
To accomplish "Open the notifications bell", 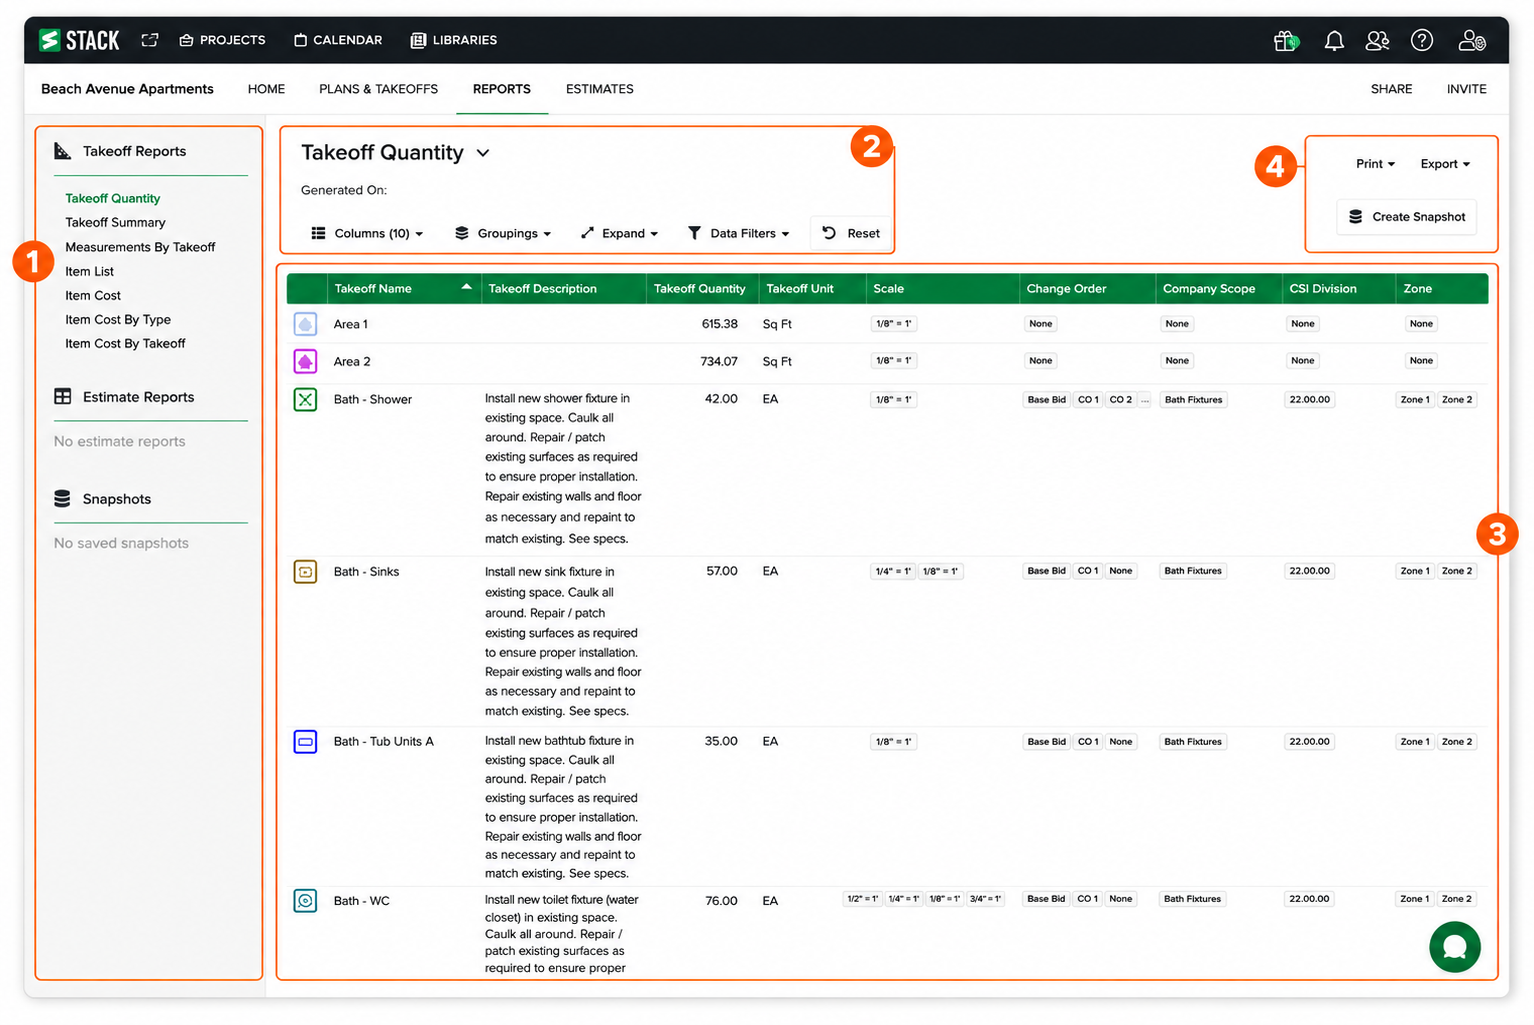I will point(1334,40).
